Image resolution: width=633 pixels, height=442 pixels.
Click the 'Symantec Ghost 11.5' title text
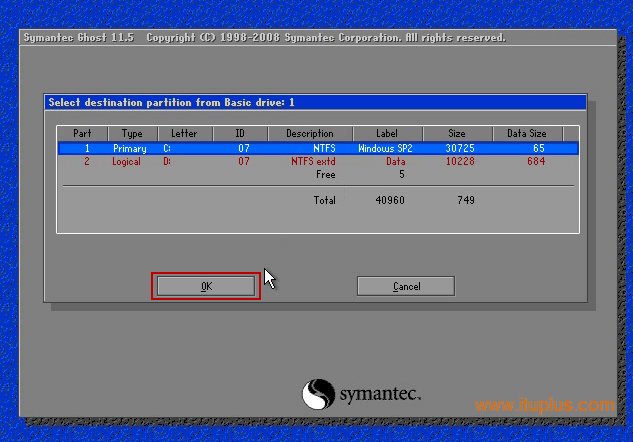click(79, 38)
